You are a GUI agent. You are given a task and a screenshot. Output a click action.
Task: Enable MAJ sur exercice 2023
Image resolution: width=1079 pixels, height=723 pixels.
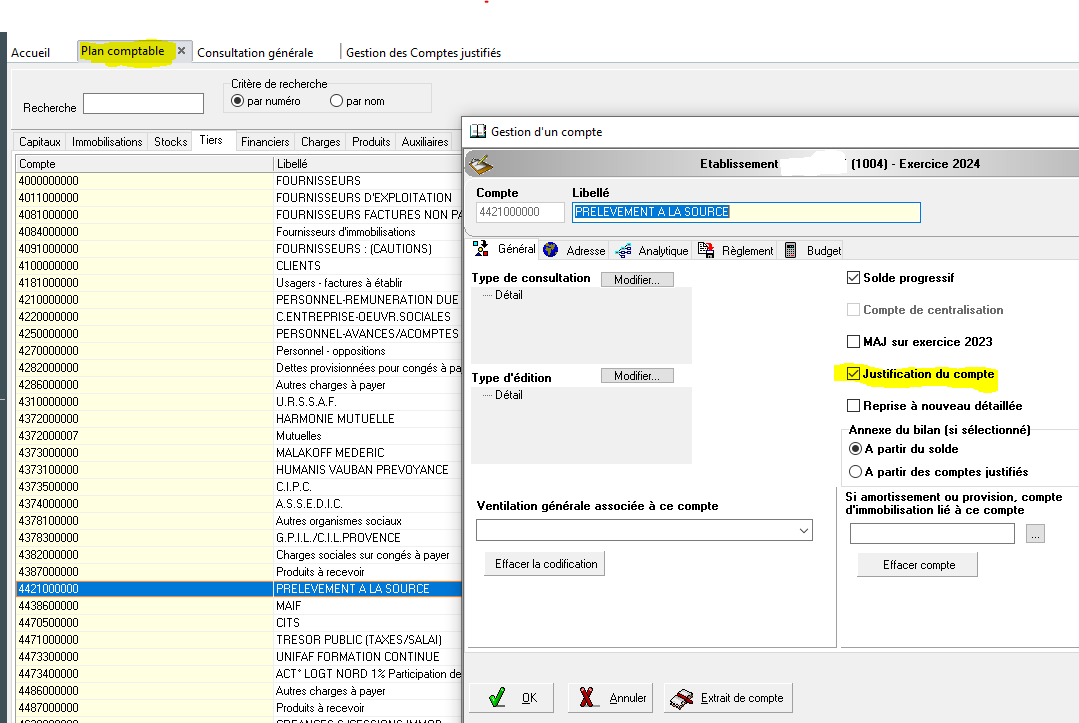(853, 342)
